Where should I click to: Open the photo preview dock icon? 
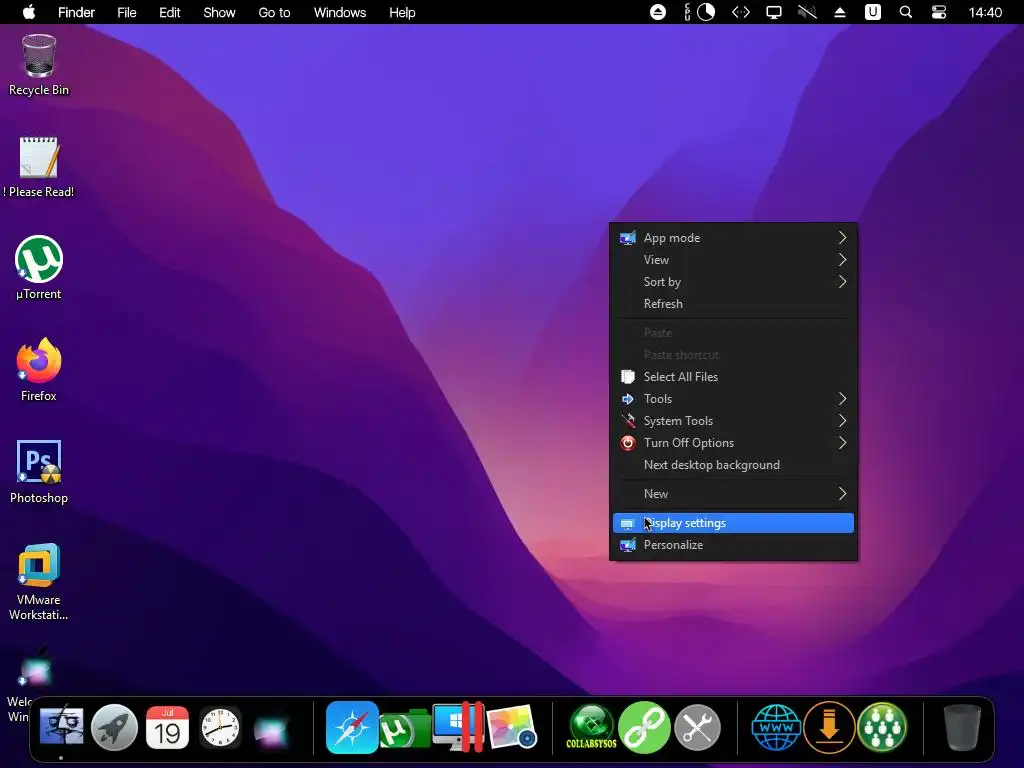(511, 727)
